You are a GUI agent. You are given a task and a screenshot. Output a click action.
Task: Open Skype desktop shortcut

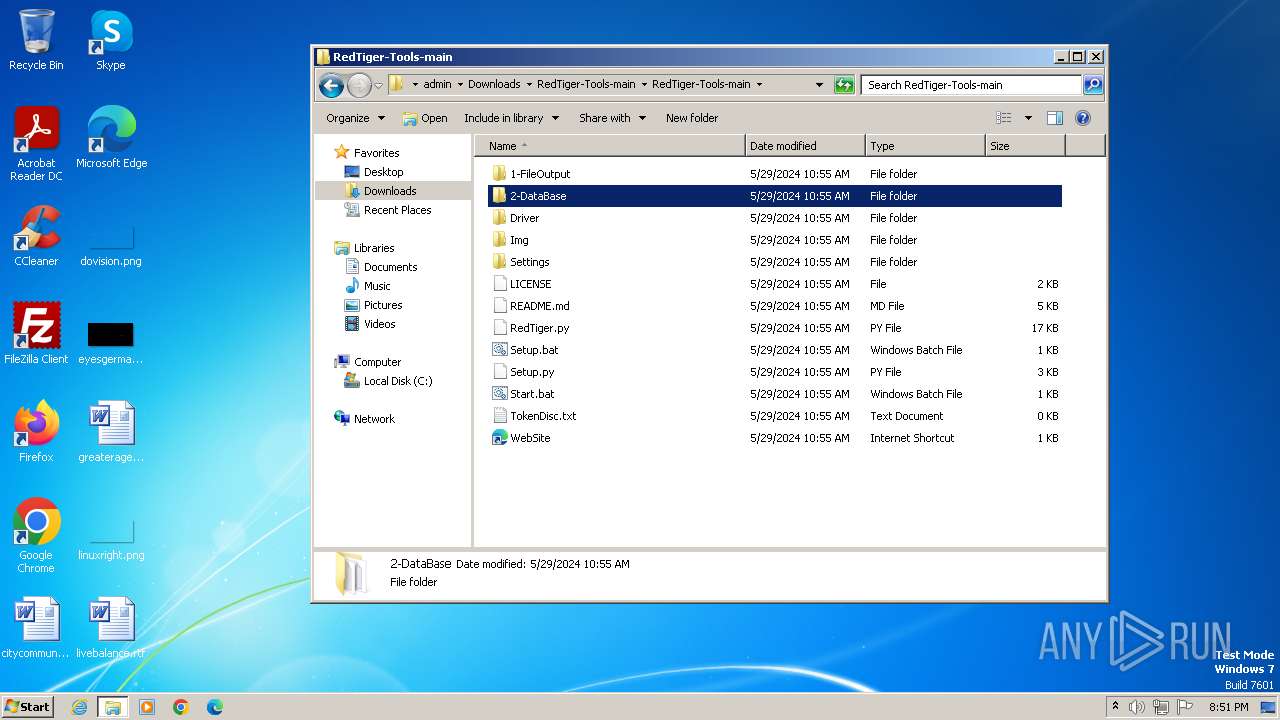click(x=110, y=40)
